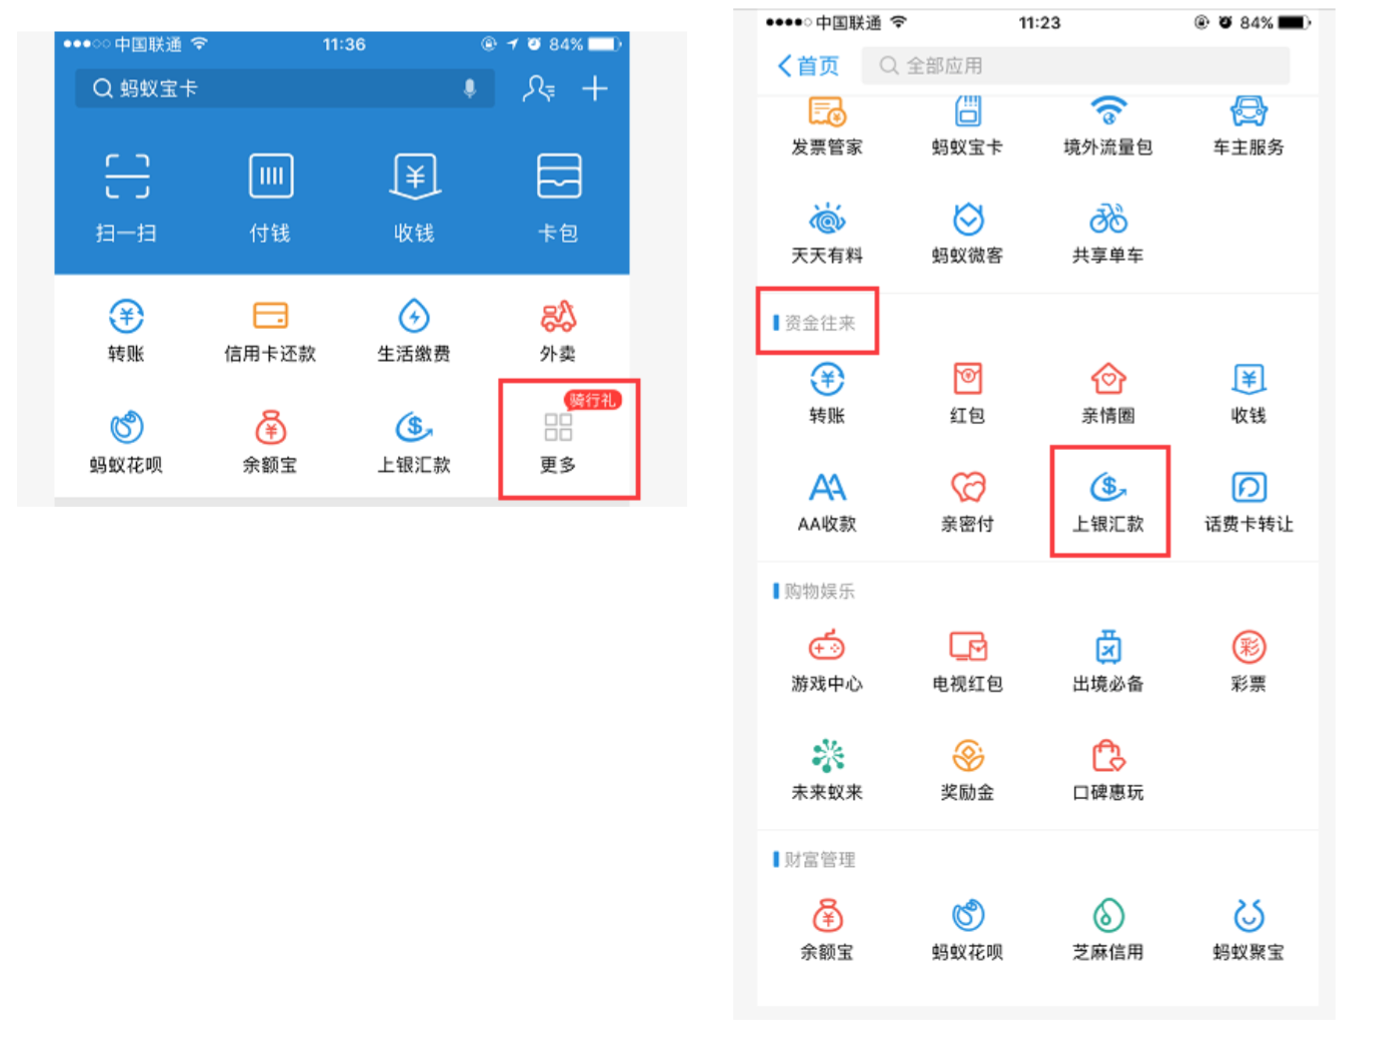Viewport: 1386px width, 1056px height.
Task: Open 电视红包 app
Action: tap(967, 662)
